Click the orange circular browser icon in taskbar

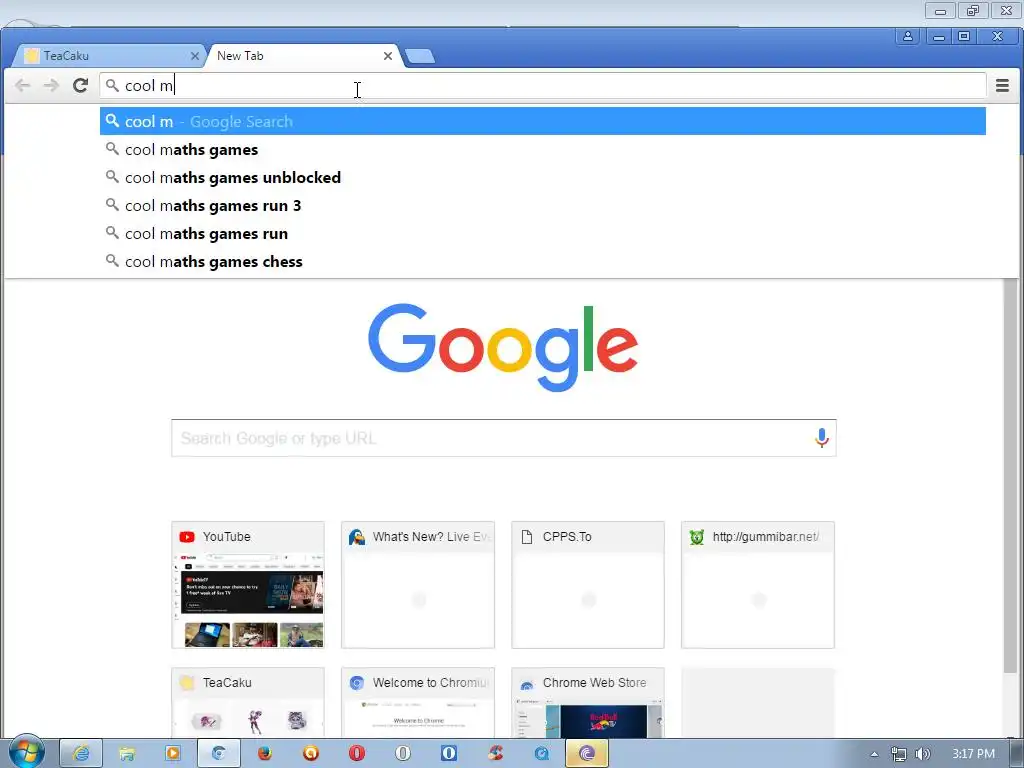(x=311, y=754)
